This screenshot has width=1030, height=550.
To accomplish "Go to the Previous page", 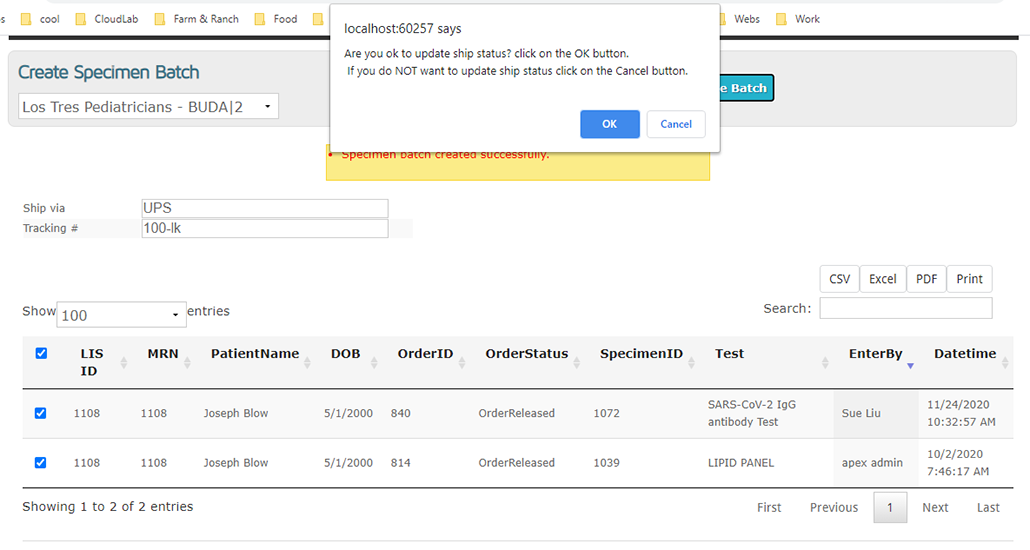I will [x=834, y=507].
